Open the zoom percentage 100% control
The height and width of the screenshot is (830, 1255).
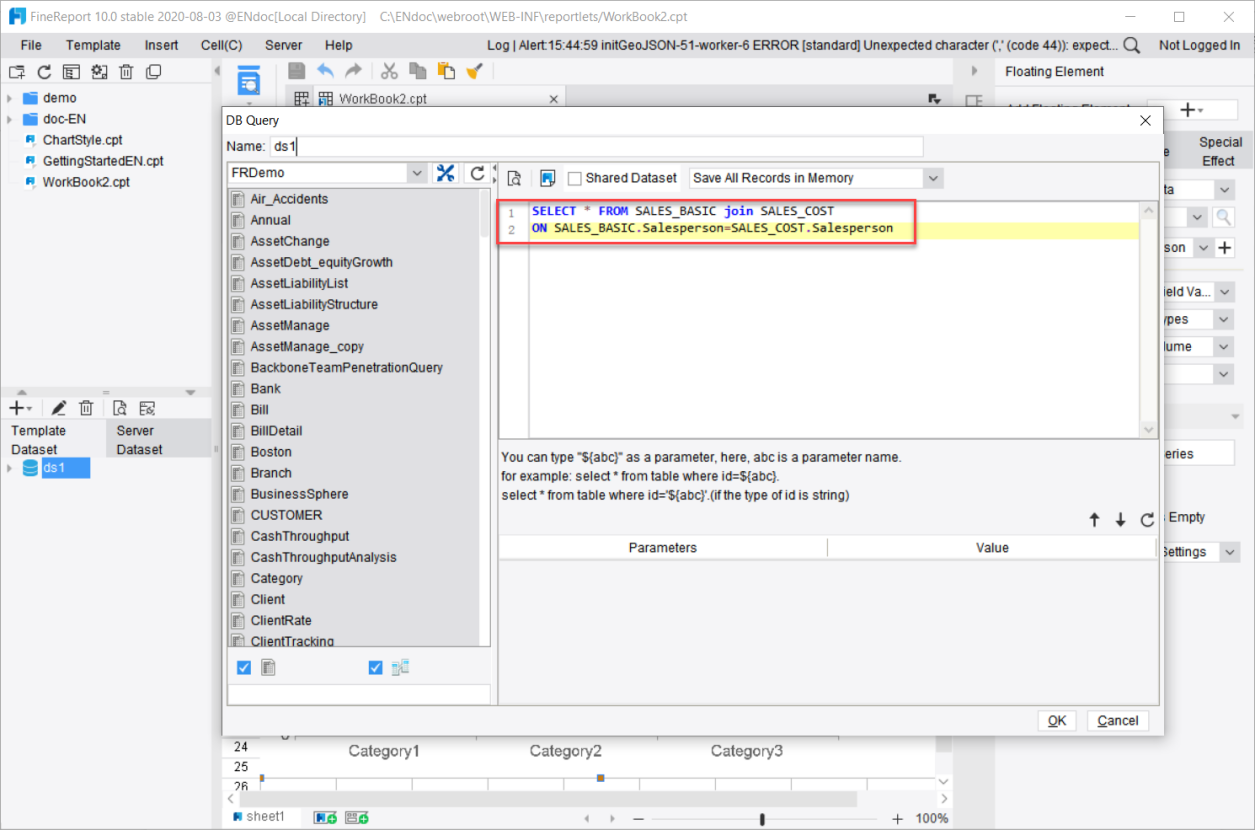click(x=932, y=818)
